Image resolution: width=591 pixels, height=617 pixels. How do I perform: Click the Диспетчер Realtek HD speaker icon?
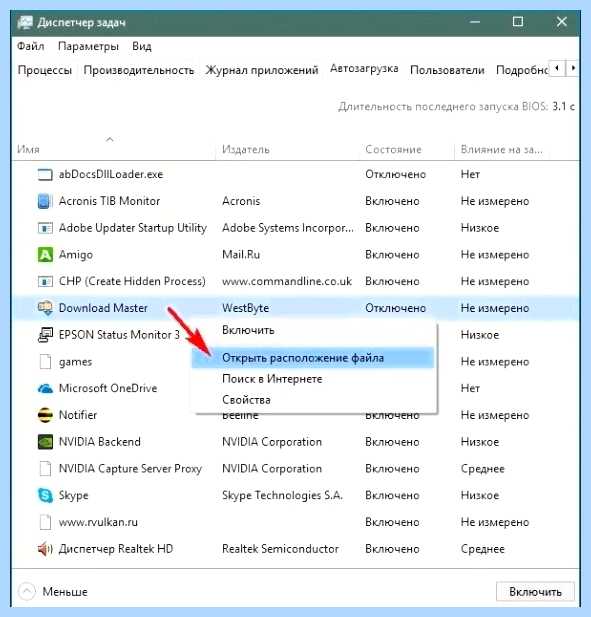(45, 549)
